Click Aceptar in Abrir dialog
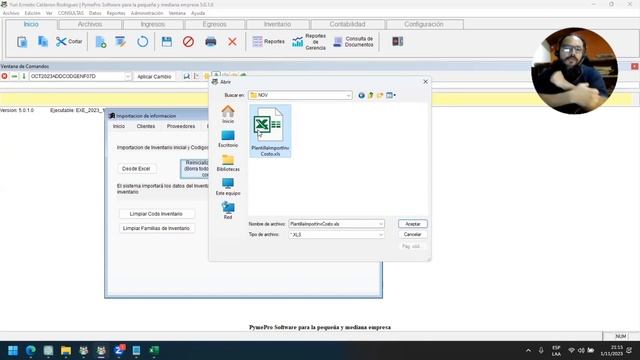The height and width of the screenshot is (360, 640). click(x=413, y=224)
